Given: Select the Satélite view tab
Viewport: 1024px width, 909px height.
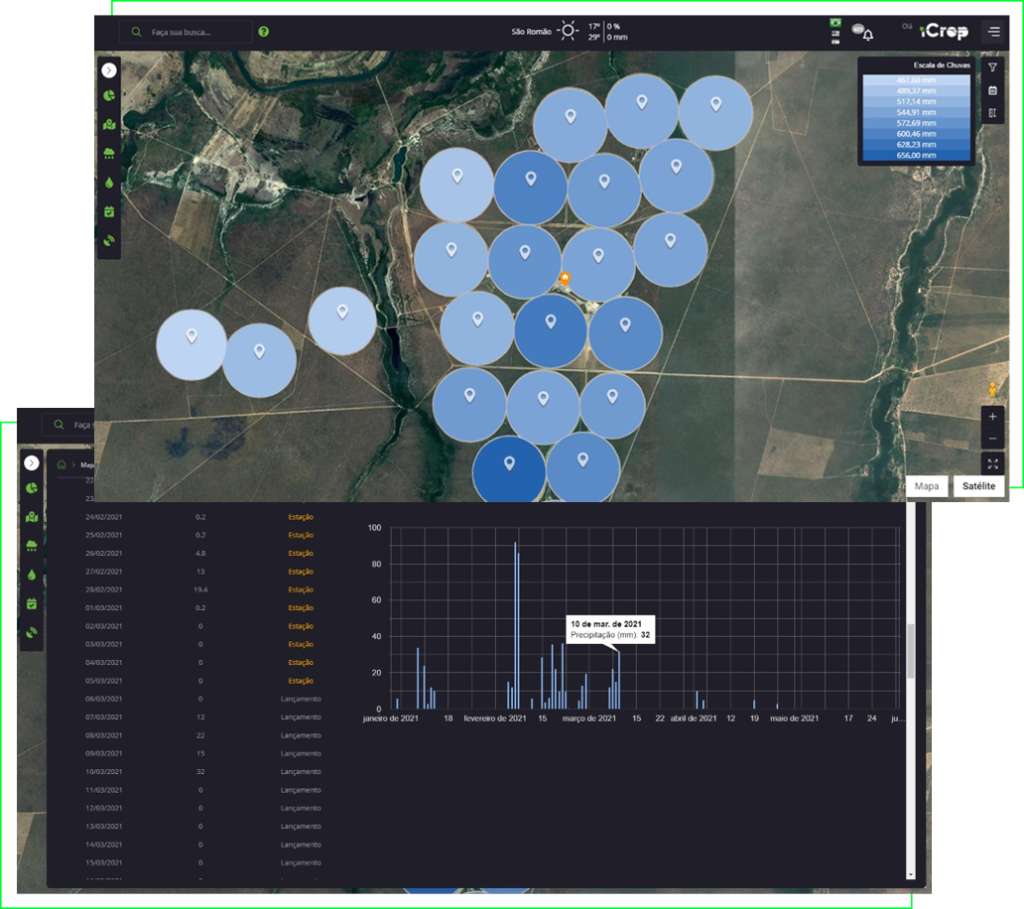Looking at the screenshot, I should (x=978, y=486).
